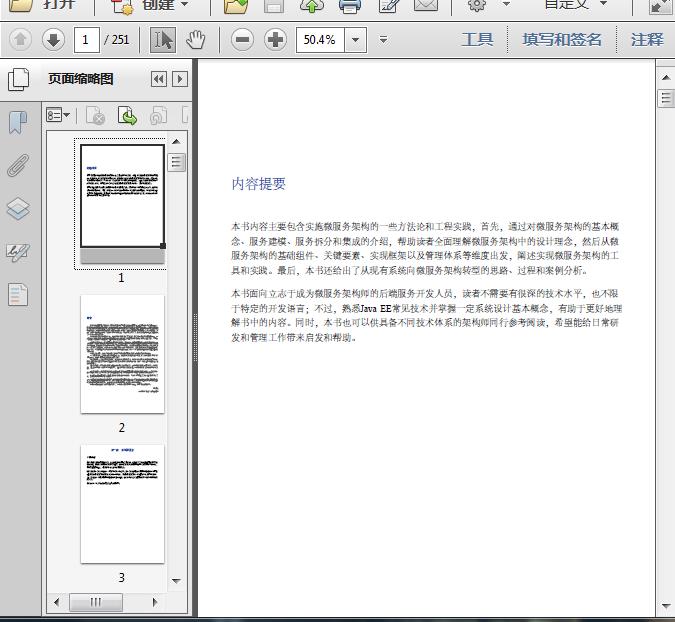
Task: Zoom out with the minus button
Action: pyautogui.click(x=242, y=40)
